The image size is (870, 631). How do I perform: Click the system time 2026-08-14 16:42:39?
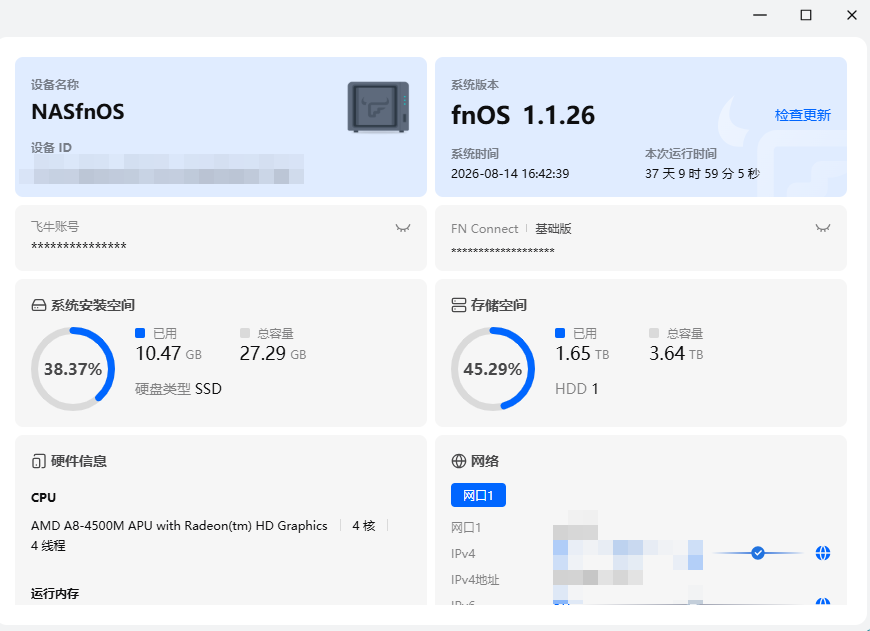pyautogui.click(x=510, y=174)
